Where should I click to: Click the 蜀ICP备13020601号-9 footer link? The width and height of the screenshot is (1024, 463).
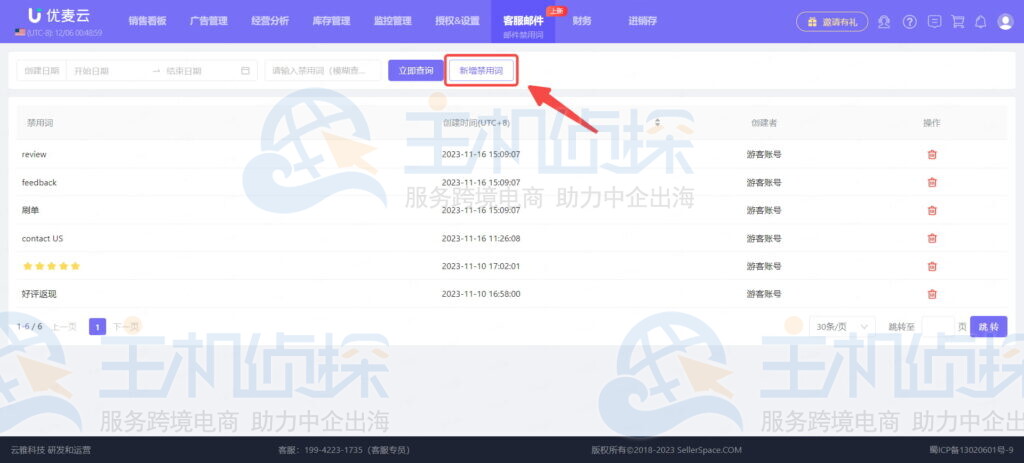pyautogui.click(x=971, y=450)
